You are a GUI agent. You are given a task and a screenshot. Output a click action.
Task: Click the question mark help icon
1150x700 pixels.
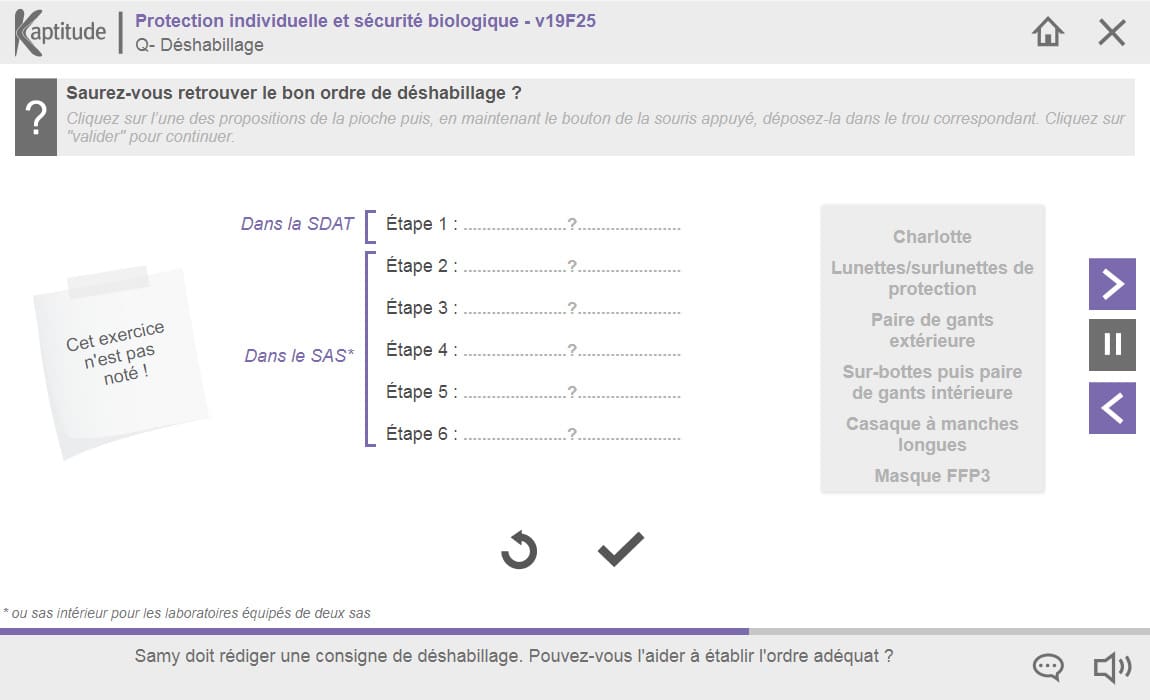[x=36, y=118]
